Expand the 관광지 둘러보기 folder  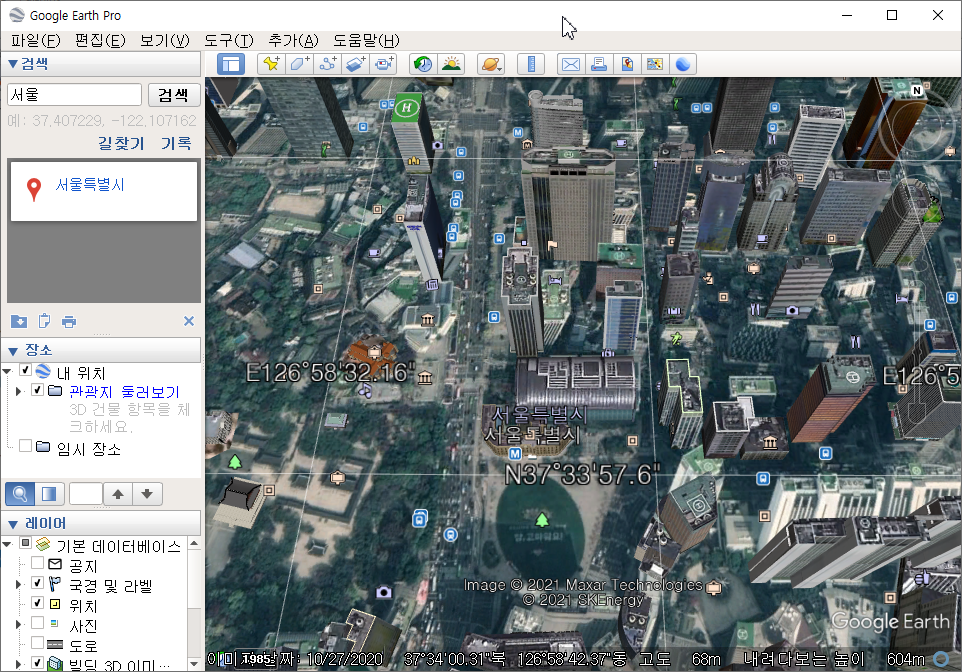coord(18,391)
